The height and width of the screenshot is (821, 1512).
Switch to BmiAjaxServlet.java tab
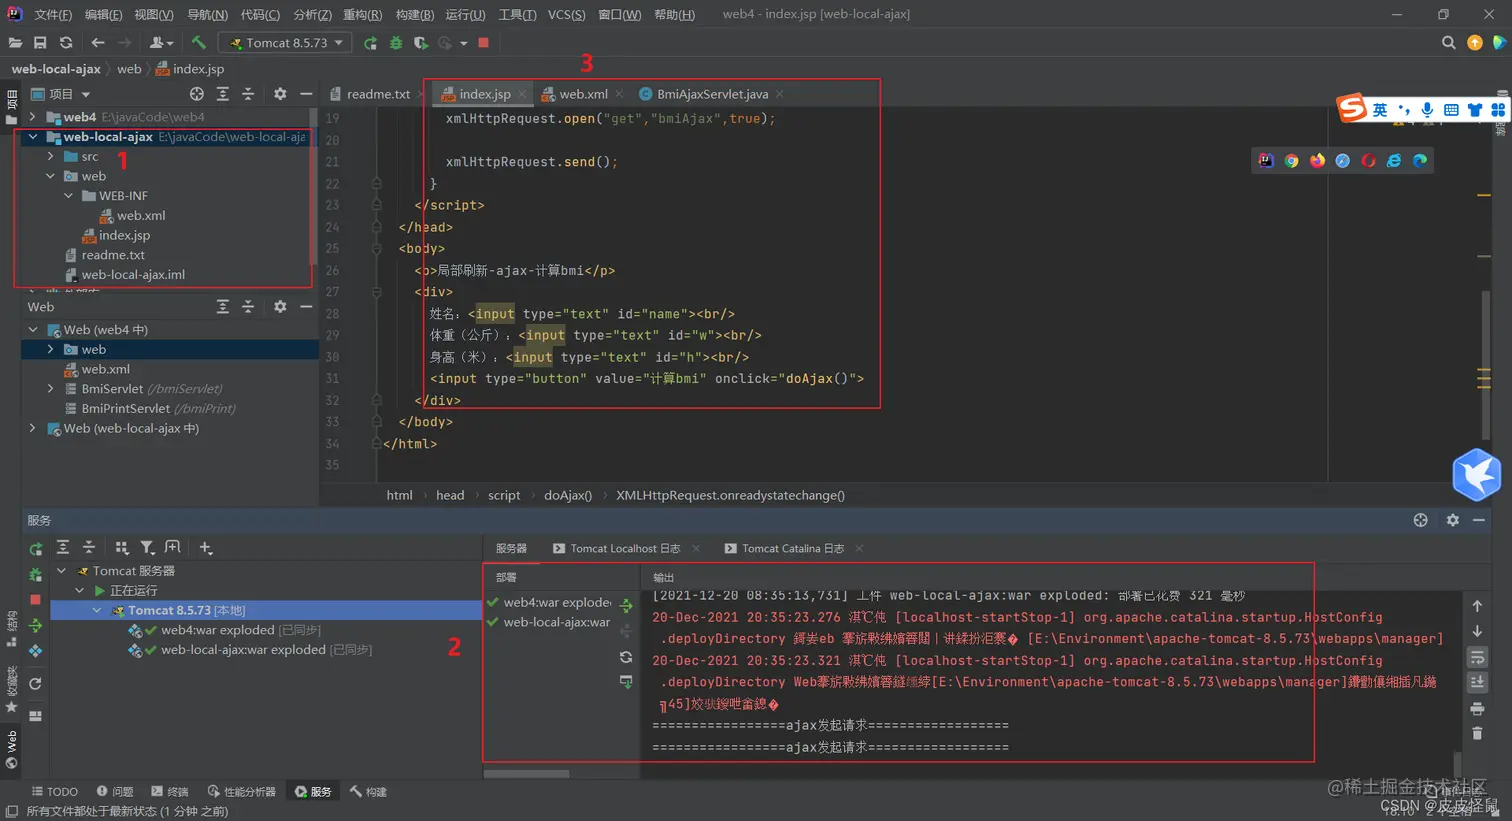pos(712,94)
